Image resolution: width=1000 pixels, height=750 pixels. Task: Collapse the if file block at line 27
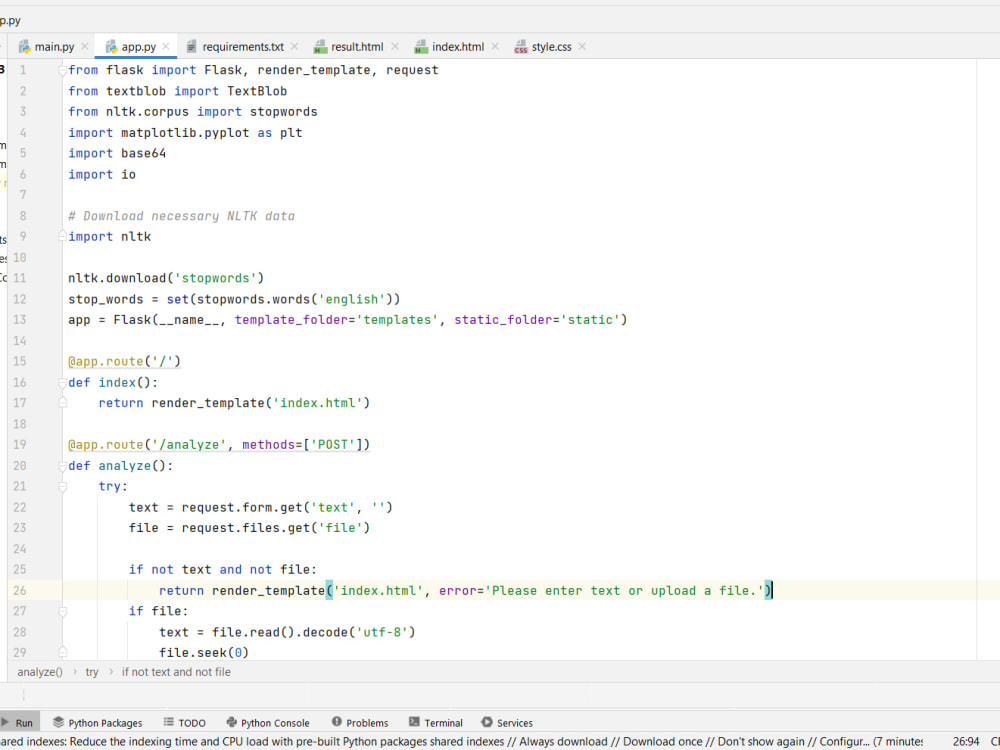[x=62, y=612]
